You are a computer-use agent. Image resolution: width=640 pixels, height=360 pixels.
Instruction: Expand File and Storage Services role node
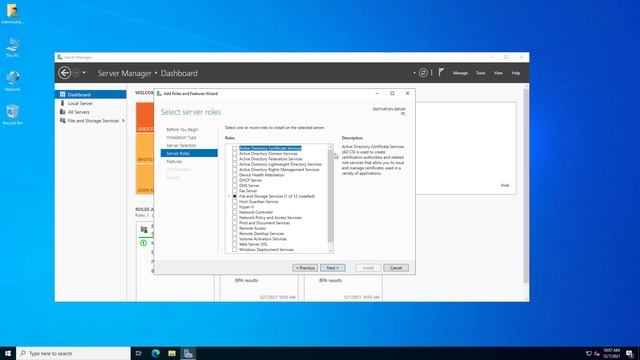point(229,196)
